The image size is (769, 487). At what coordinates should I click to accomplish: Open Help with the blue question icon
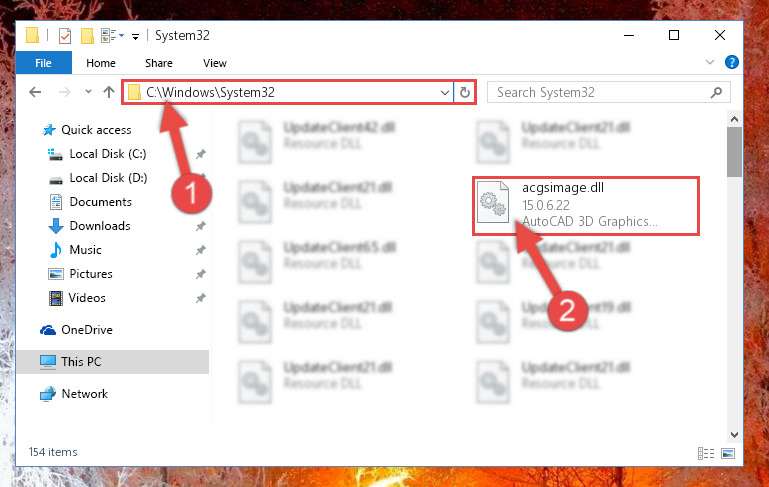coord(731,62)
